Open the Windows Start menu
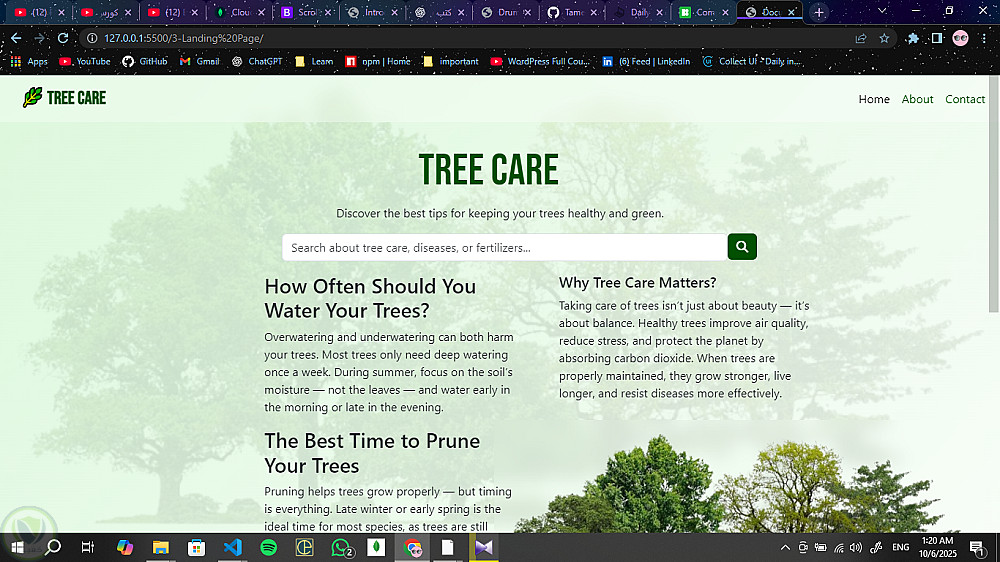Screen dimensions: 1000x562 coord(17,547)
